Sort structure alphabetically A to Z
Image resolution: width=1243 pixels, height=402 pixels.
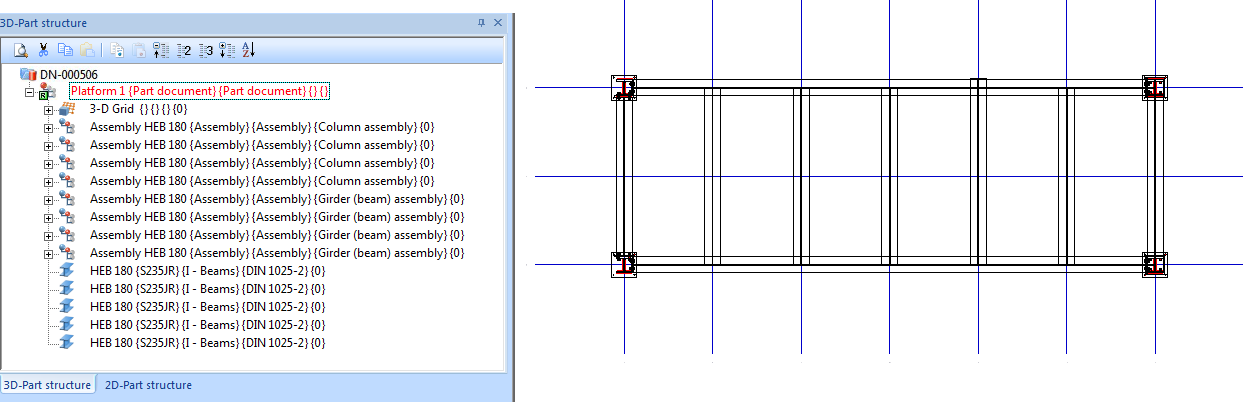point(249,49)
